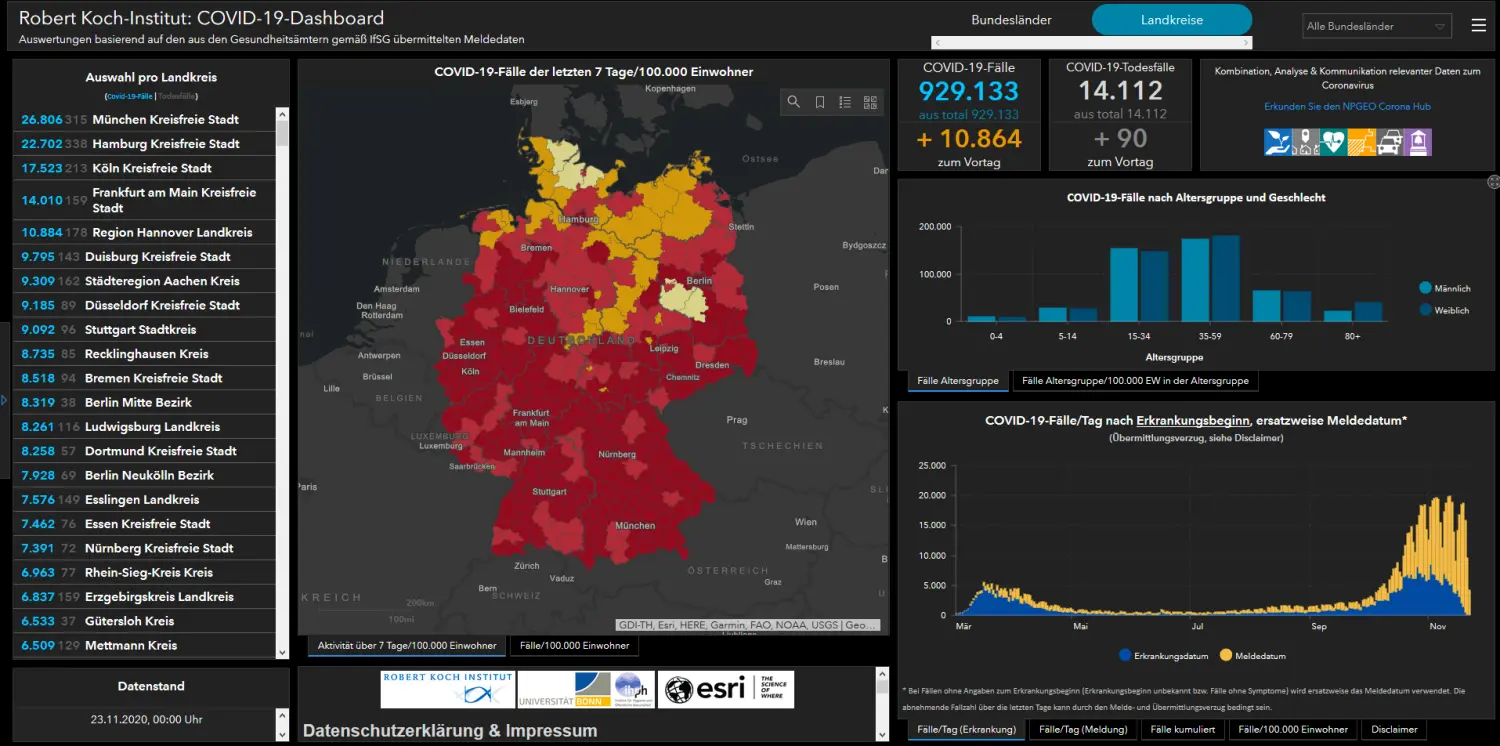Click the blue plant-in-hand hub icon

pyautogui.click(x=1277, y=142)
